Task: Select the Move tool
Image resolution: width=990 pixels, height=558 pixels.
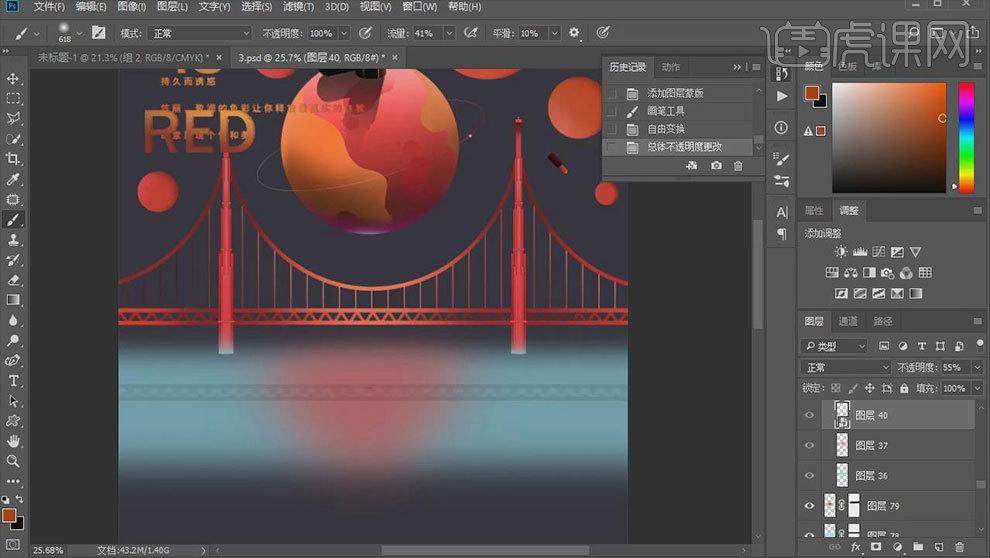Action: click(13, 79)
